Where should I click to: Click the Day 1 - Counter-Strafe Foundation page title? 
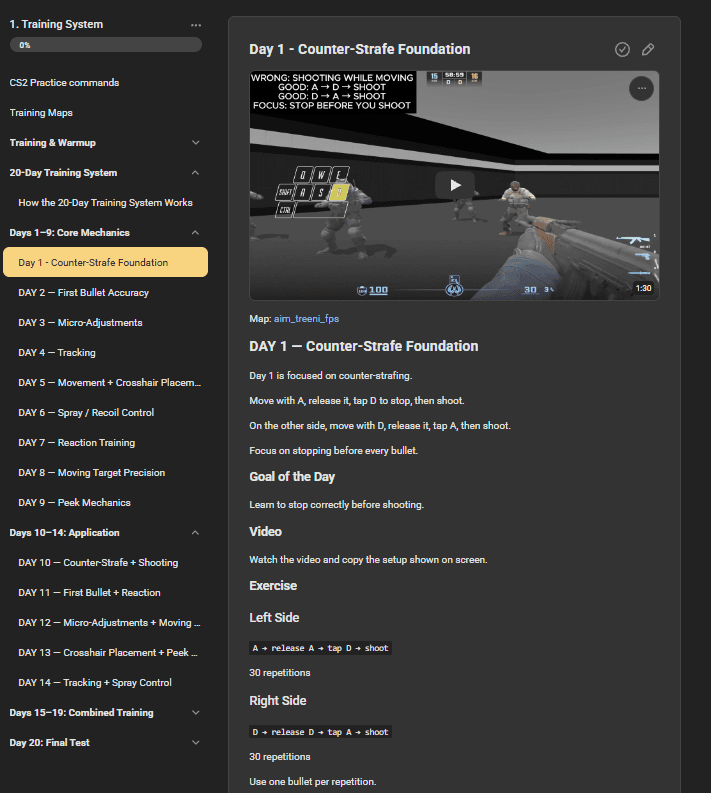pyautogui.click(x=360, y=49)
